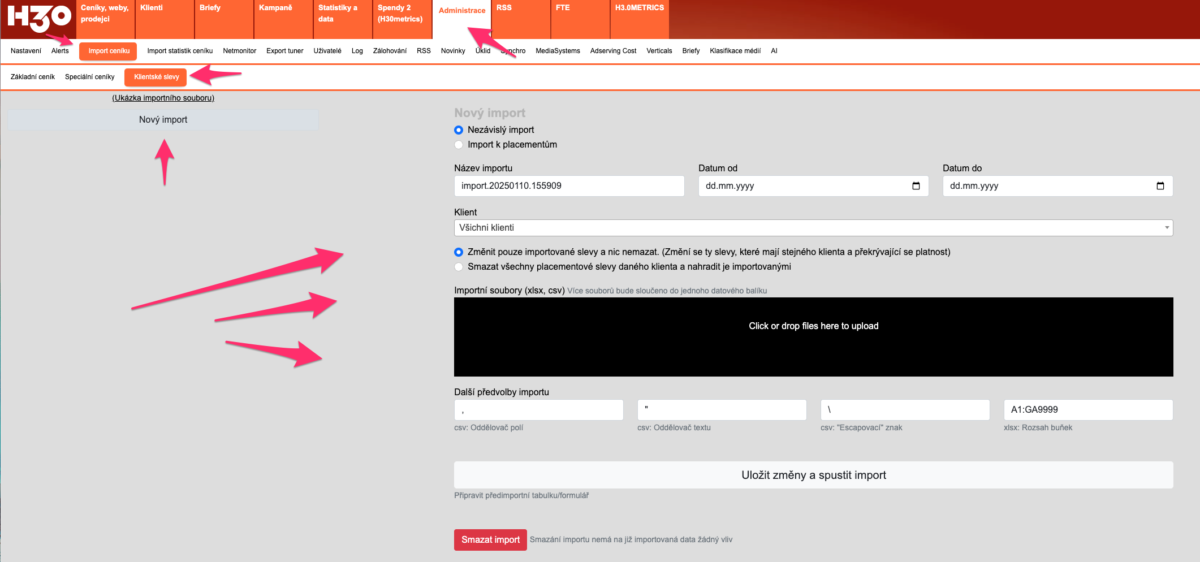Screen dimensions: 1200x562
Task: Open the Administrace tab
Action: click(x=462, y=10)
